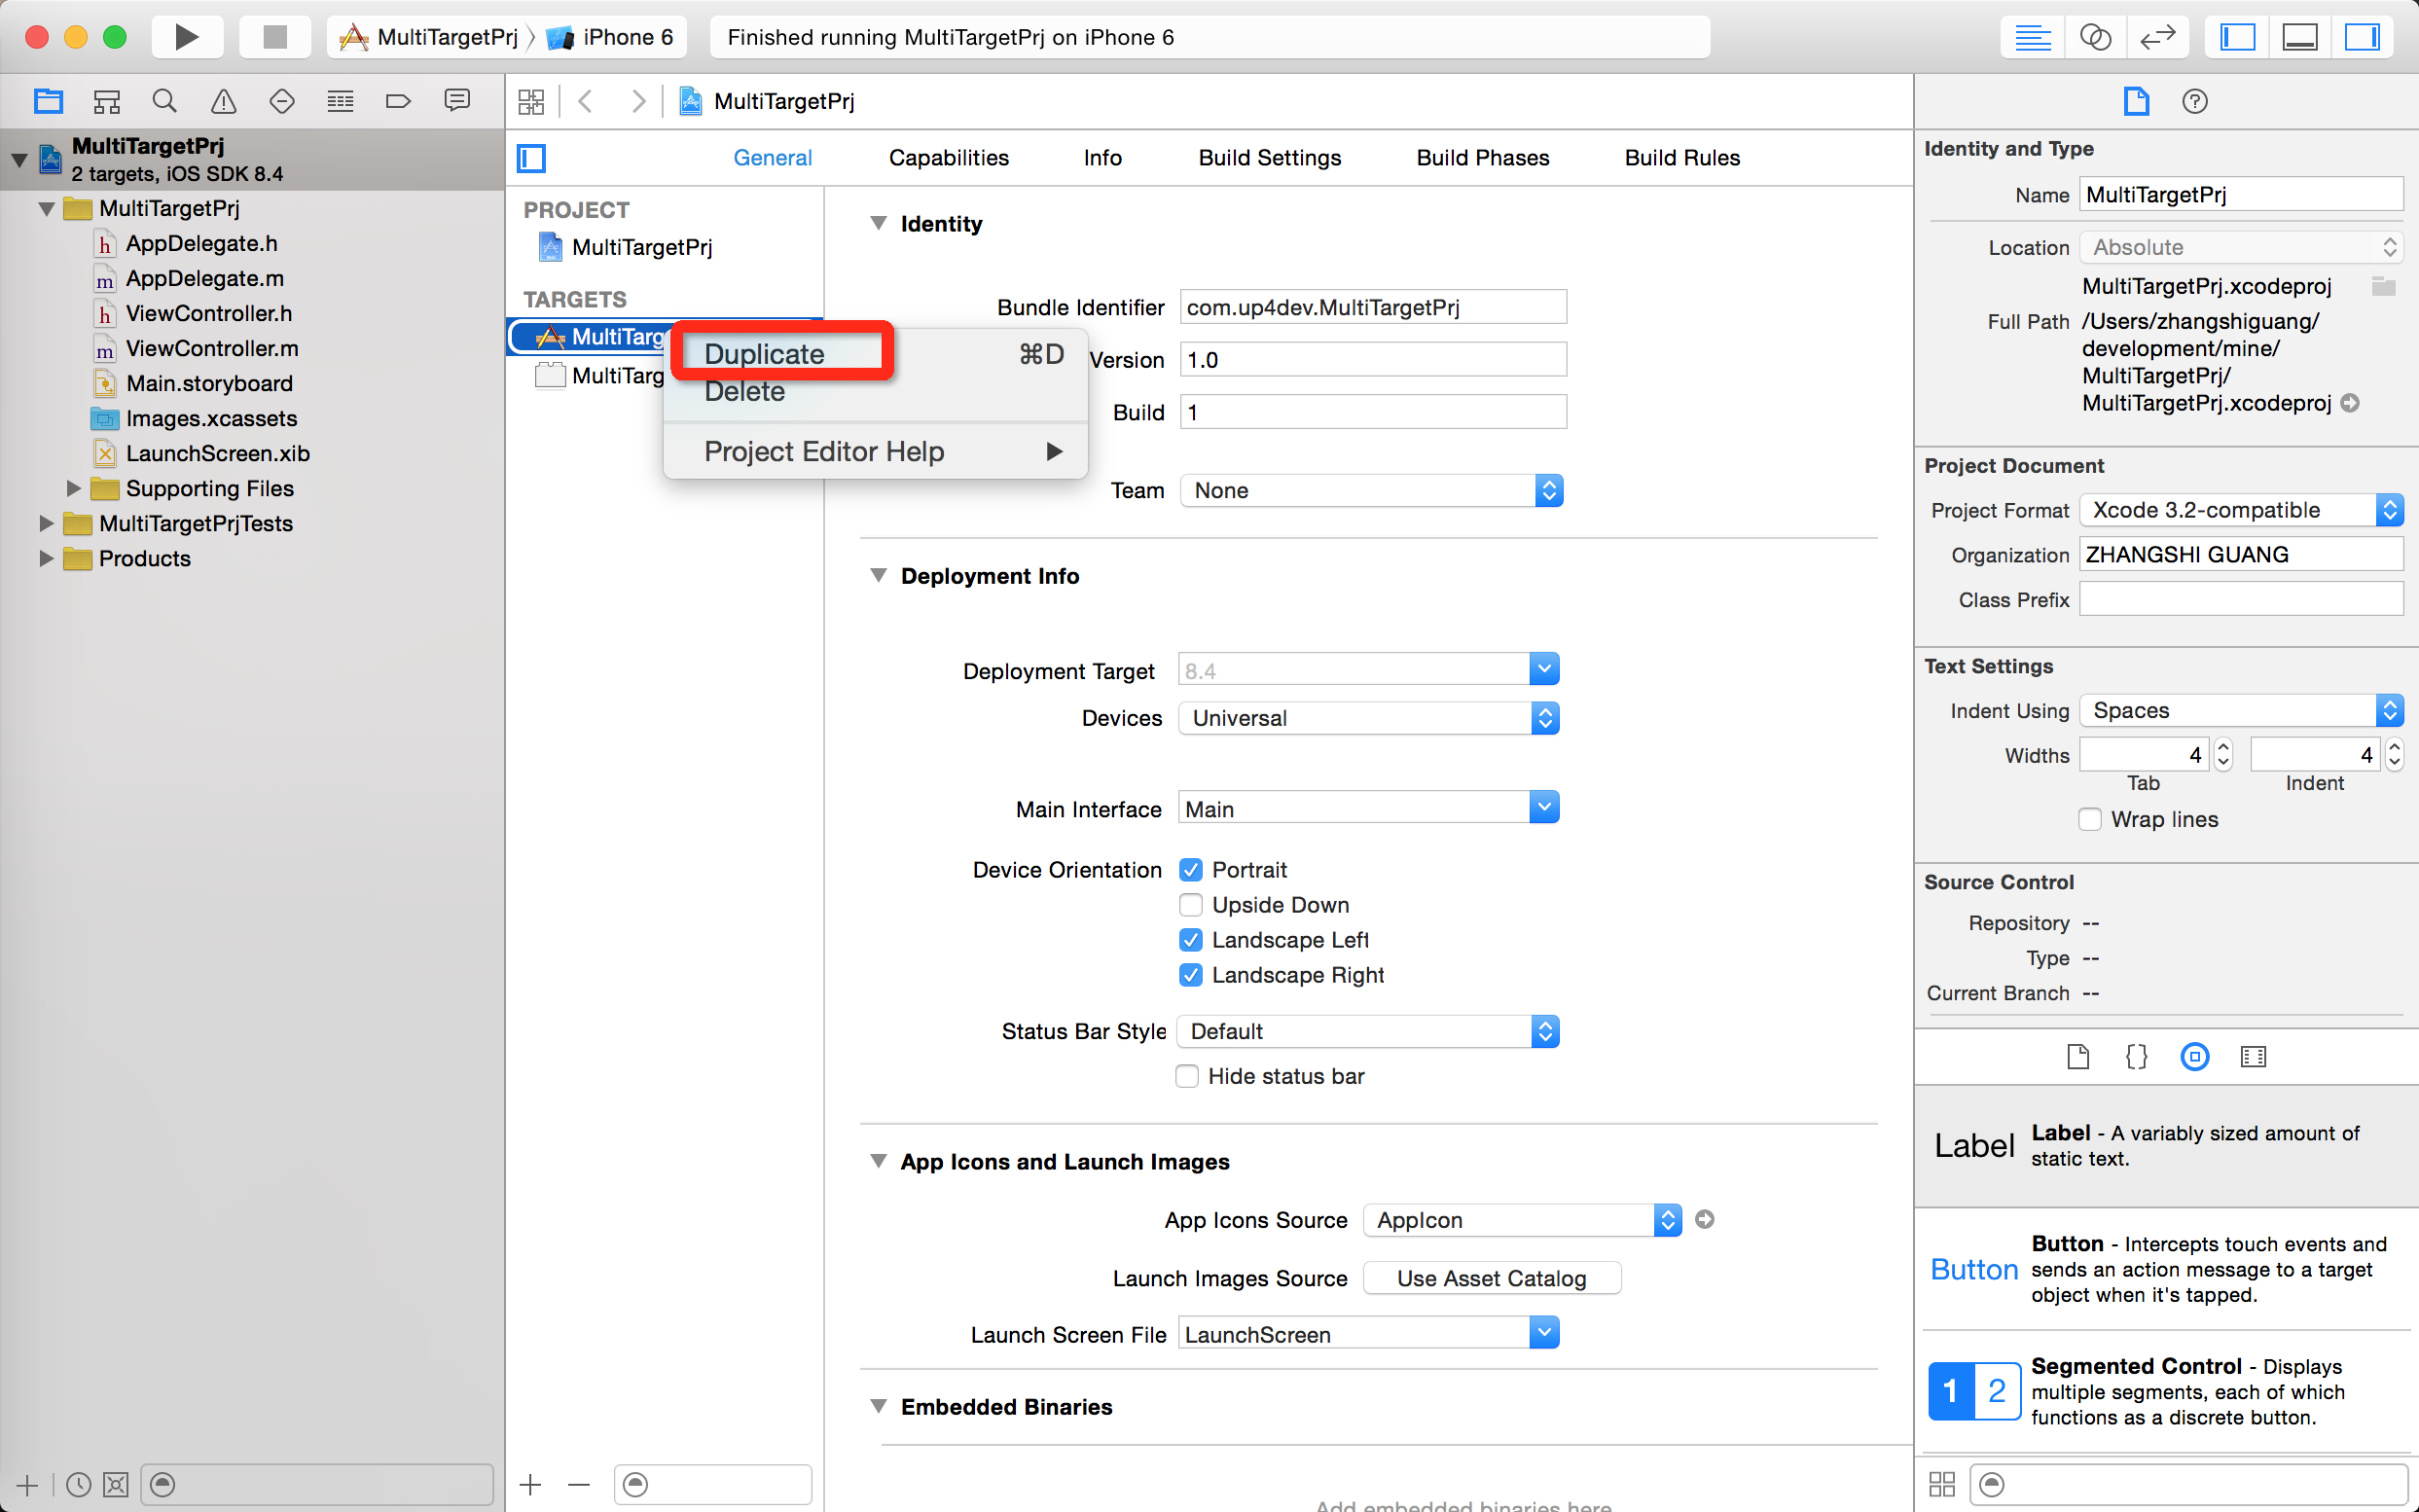The height and width of the screenshot is (1512, 2419).
Task: Open the Issue navigator warning icon
Action: (223, 101)
